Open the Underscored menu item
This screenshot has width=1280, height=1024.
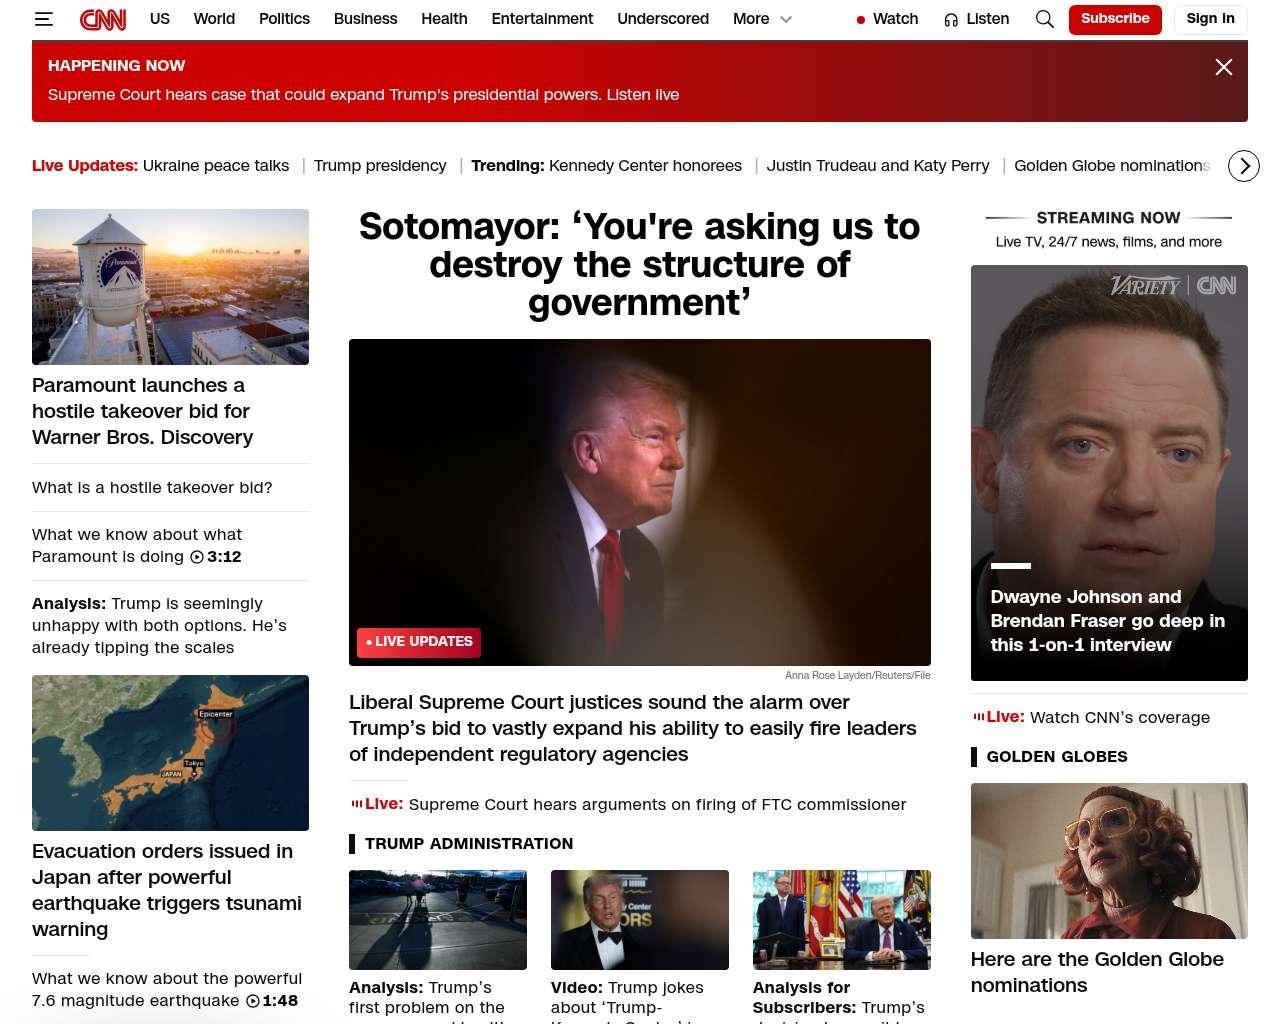click(x=663, y=19)
